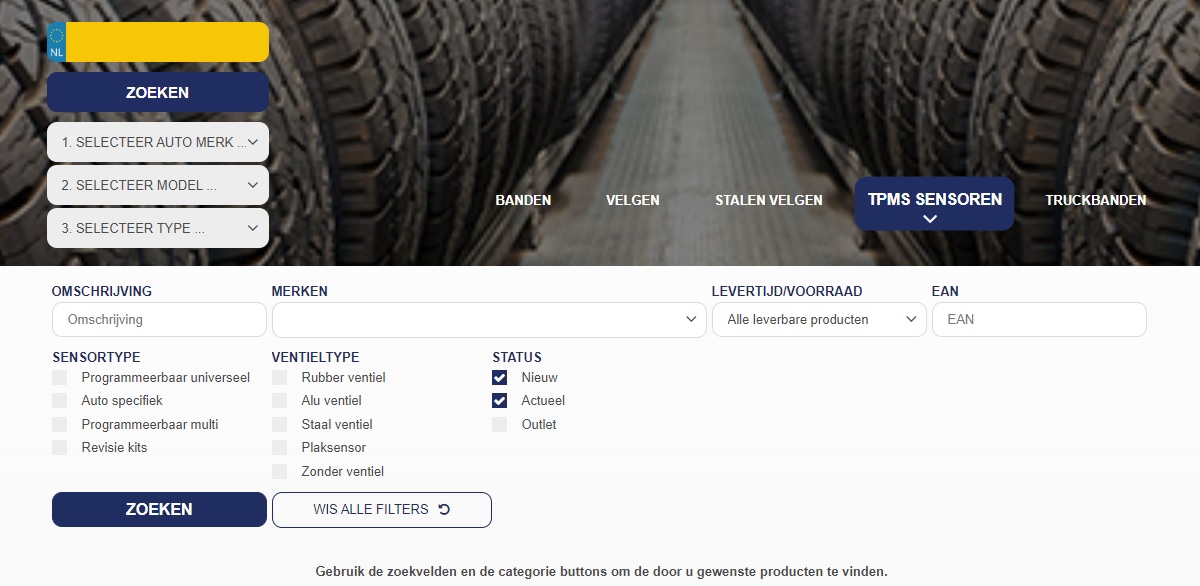Expand the Alle leverbare producten dropdown
1200x586 pixels.
tap(819, 320)
